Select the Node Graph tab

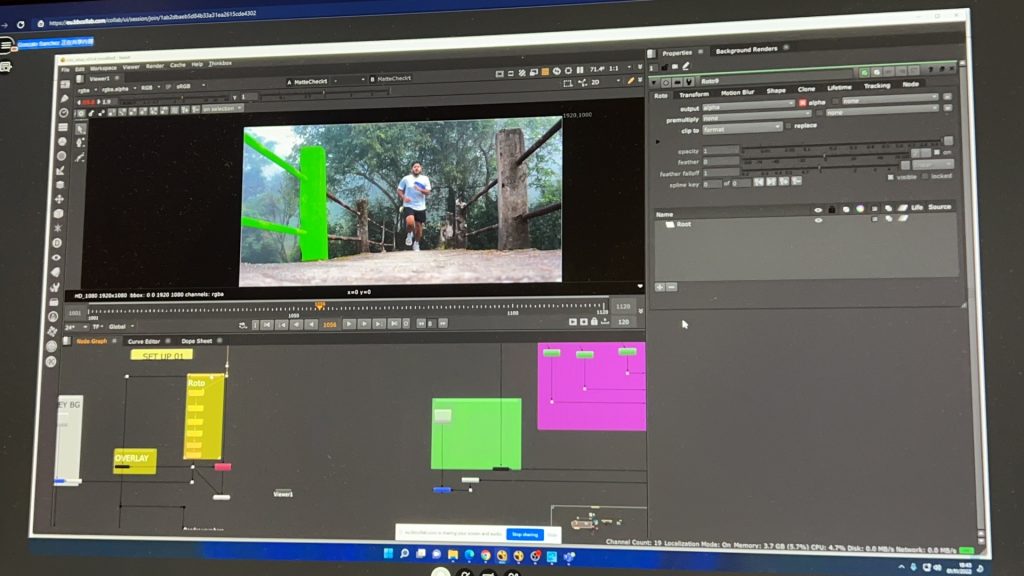[x=91, y=342]
